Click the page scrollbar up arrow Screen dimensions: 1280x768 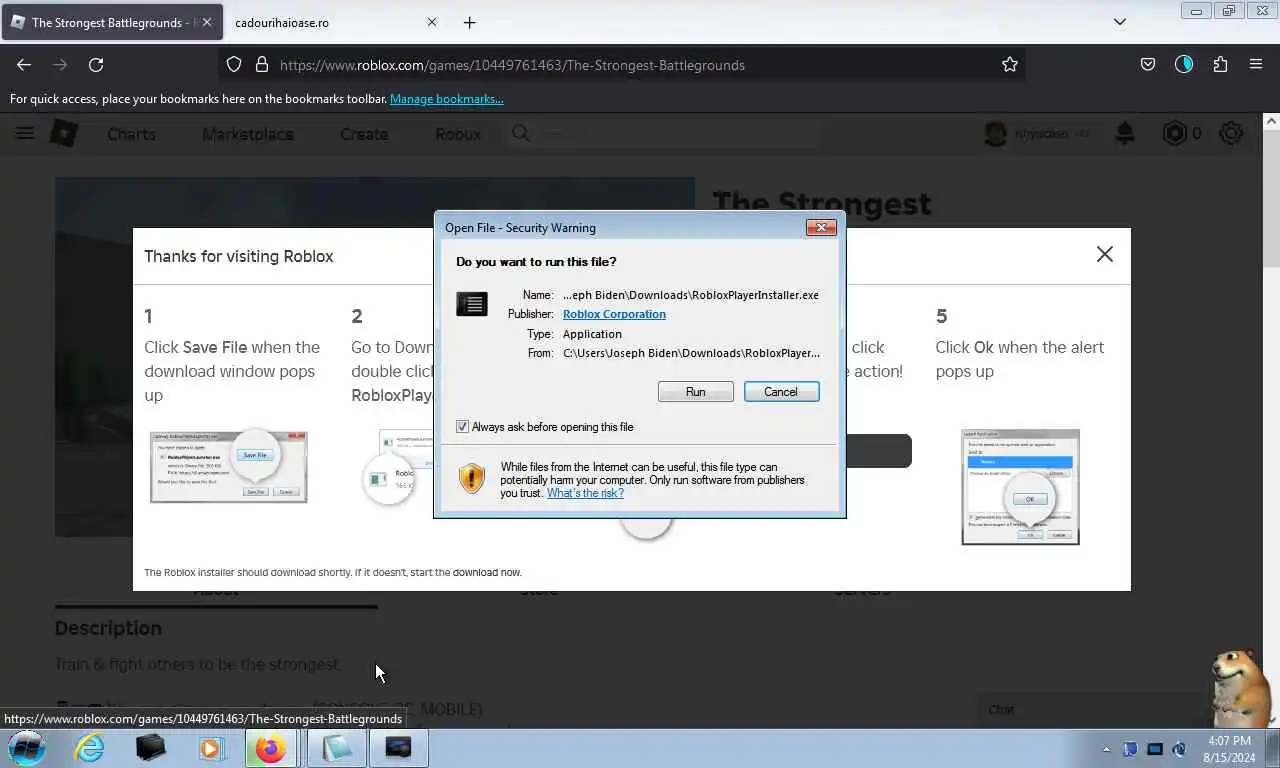tap(1271, 122)
